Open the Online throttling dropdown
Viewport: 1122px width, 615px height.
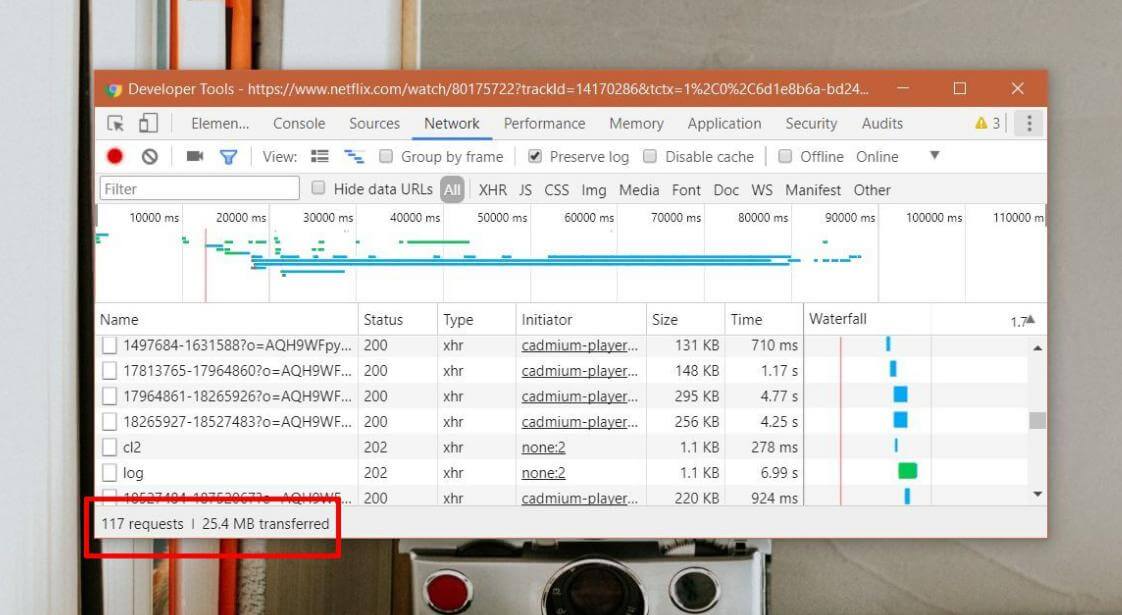[877, 157]
